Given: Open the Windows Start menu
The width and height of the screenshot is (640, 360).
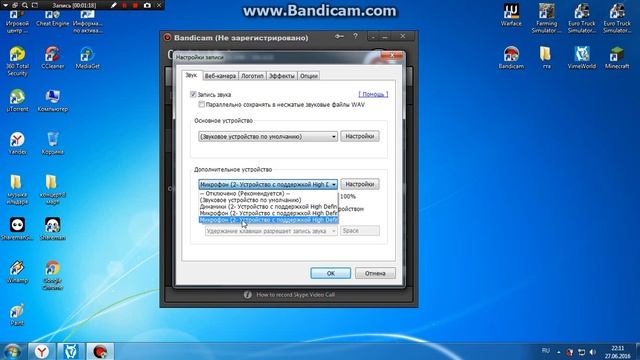Looking at the screenshot, I should [12, 351].
